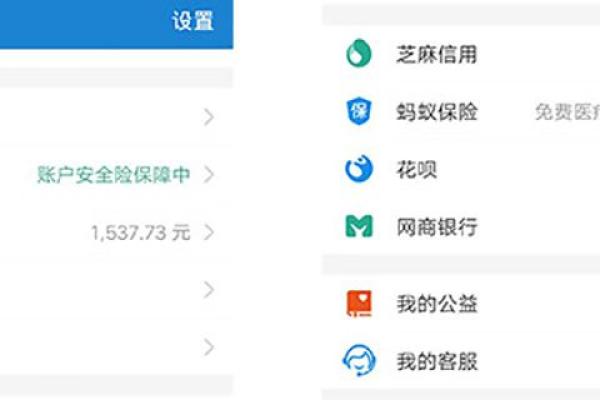Tap the 免费医疗 promo text beside 蚂蚁保险
The image size is (600, 400).
(x=567, y=112)
